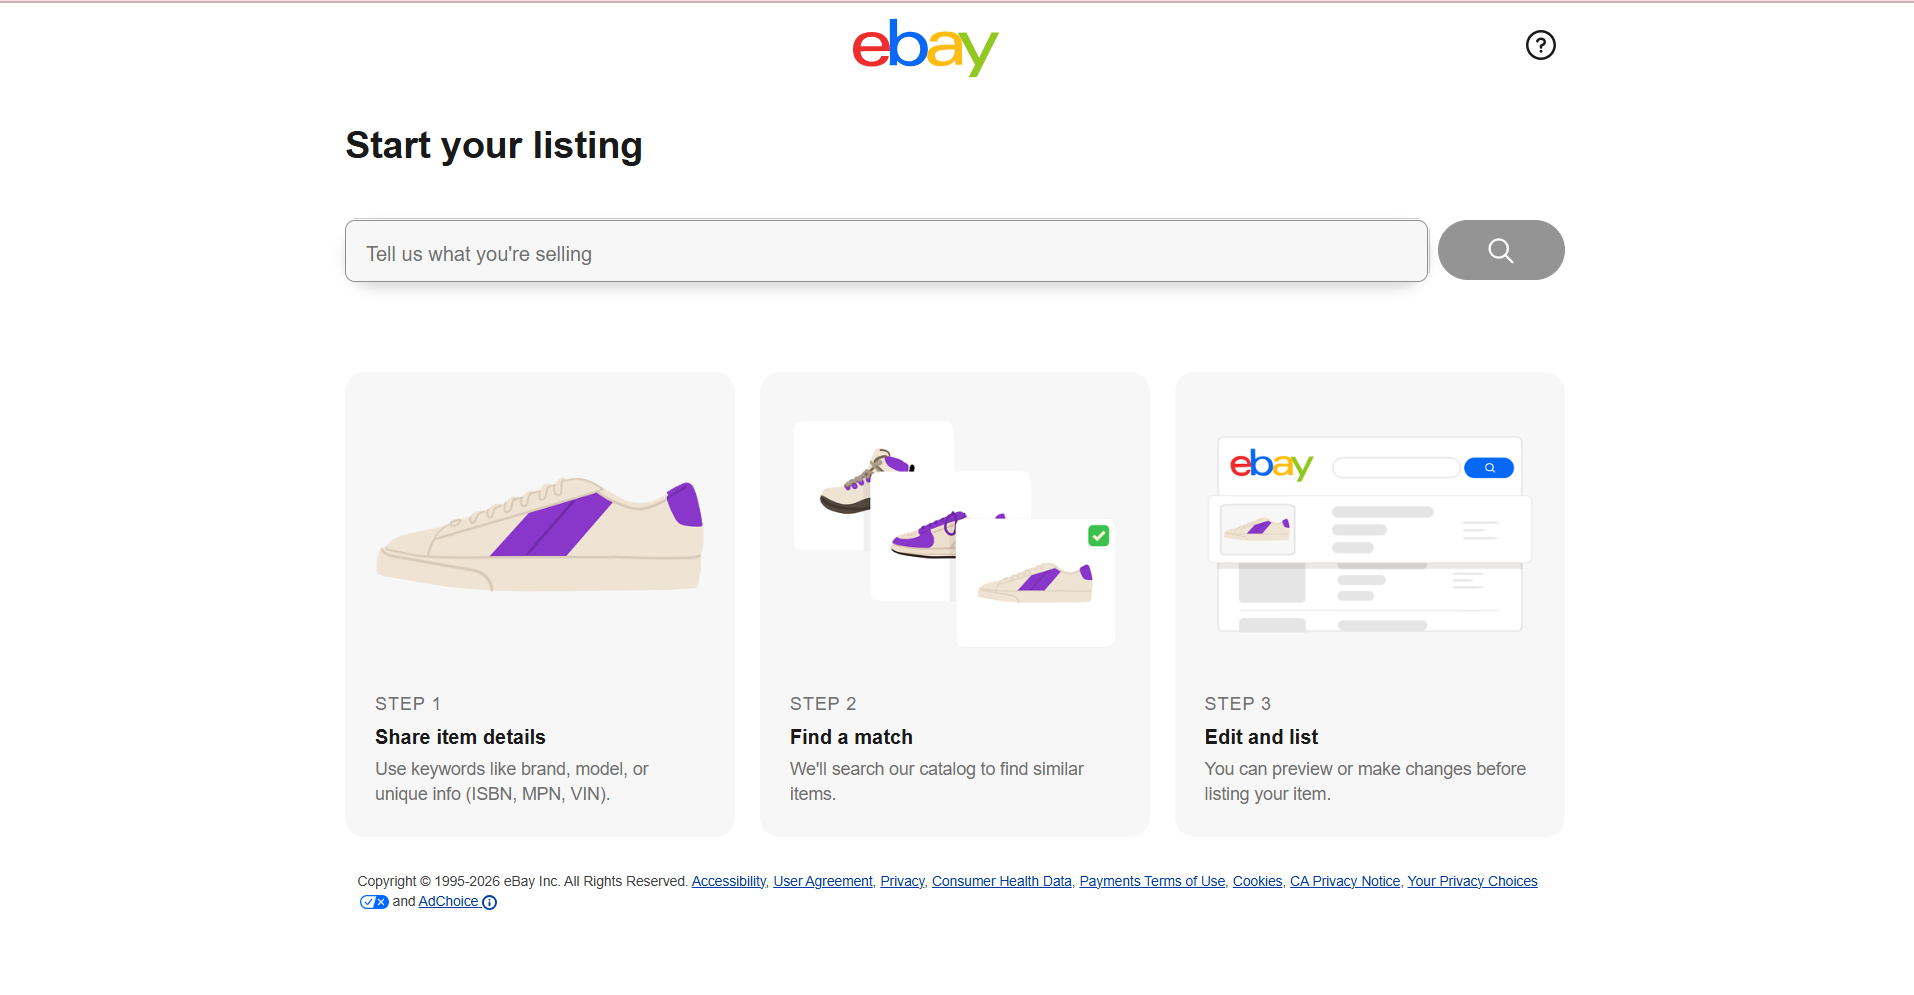Image resolution: width=1914 pixels, height=995 pixels.
Task: Click the Step 3 eBay listing illustration
Action: click(1369, 534)
